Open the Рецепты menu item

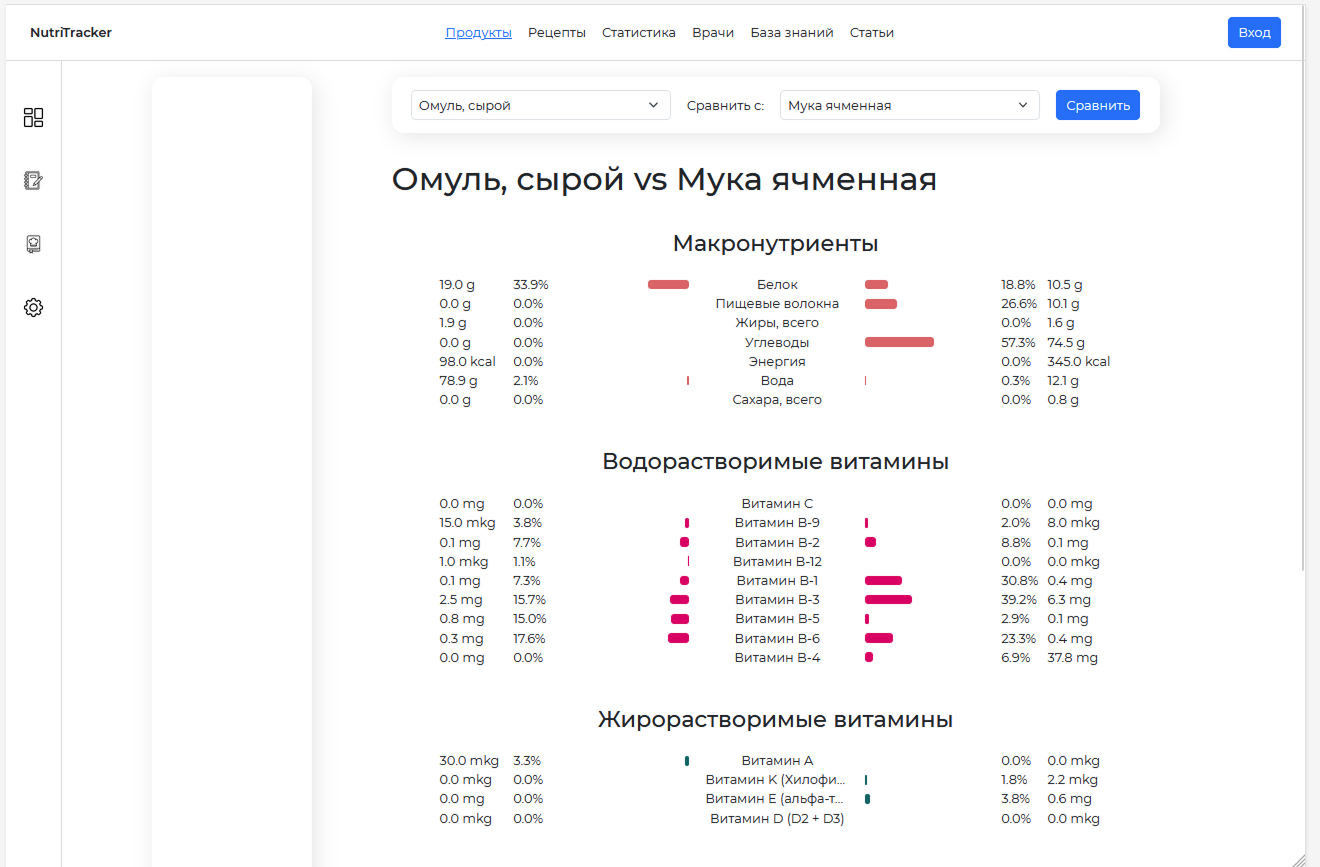557,32
